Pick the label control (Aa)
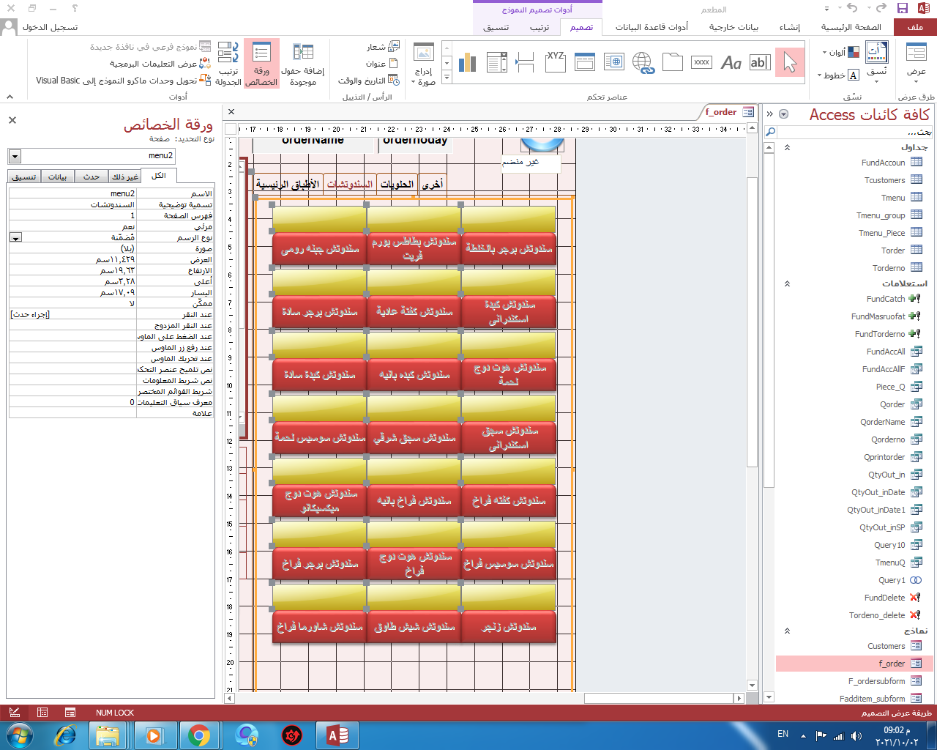Image resolution: width=937 pixels, height=750 pixels. point(731,62)
